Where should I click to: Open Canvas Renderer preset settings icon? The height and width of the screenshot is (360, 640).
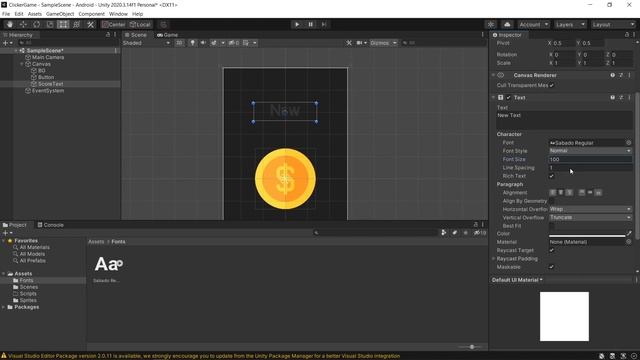pyautogui.click(x=621, y=75)
